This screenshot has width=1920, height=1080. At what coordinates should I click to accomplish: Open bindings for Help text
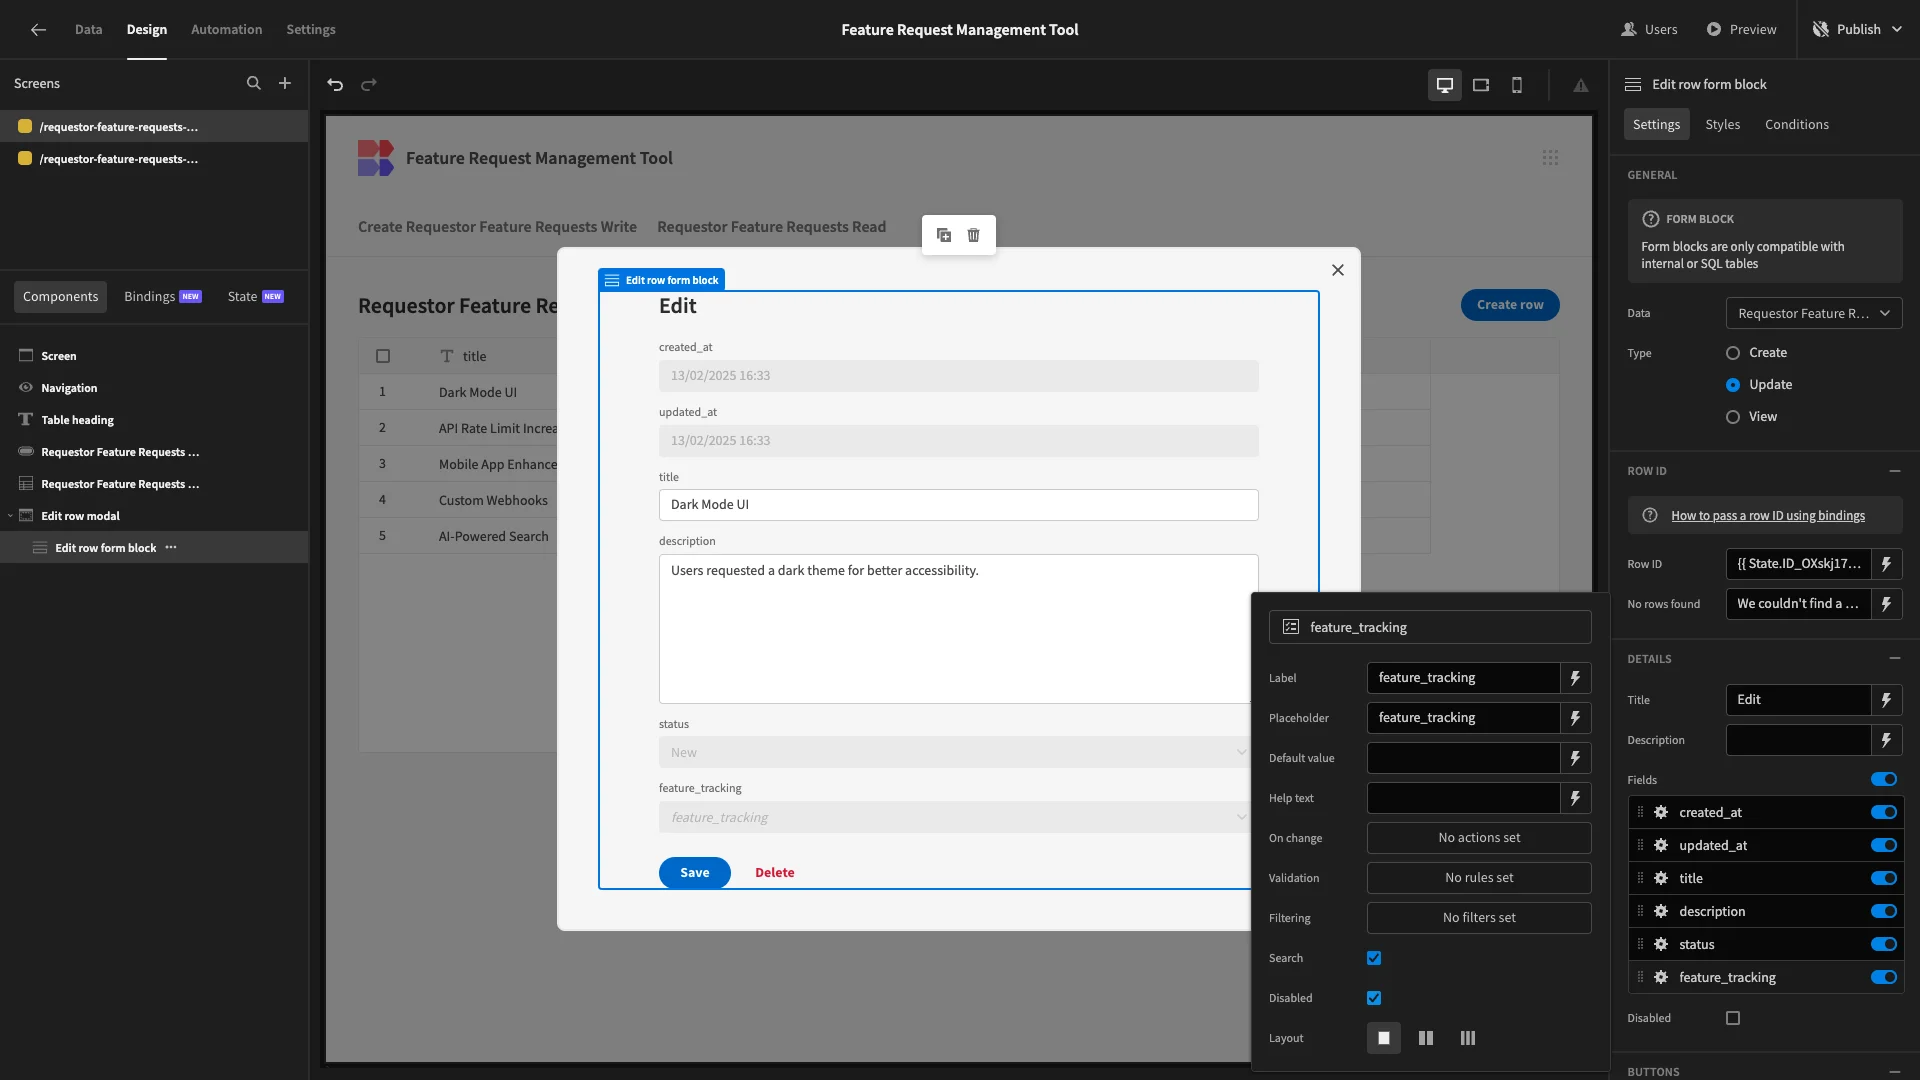click(1576, 798)
